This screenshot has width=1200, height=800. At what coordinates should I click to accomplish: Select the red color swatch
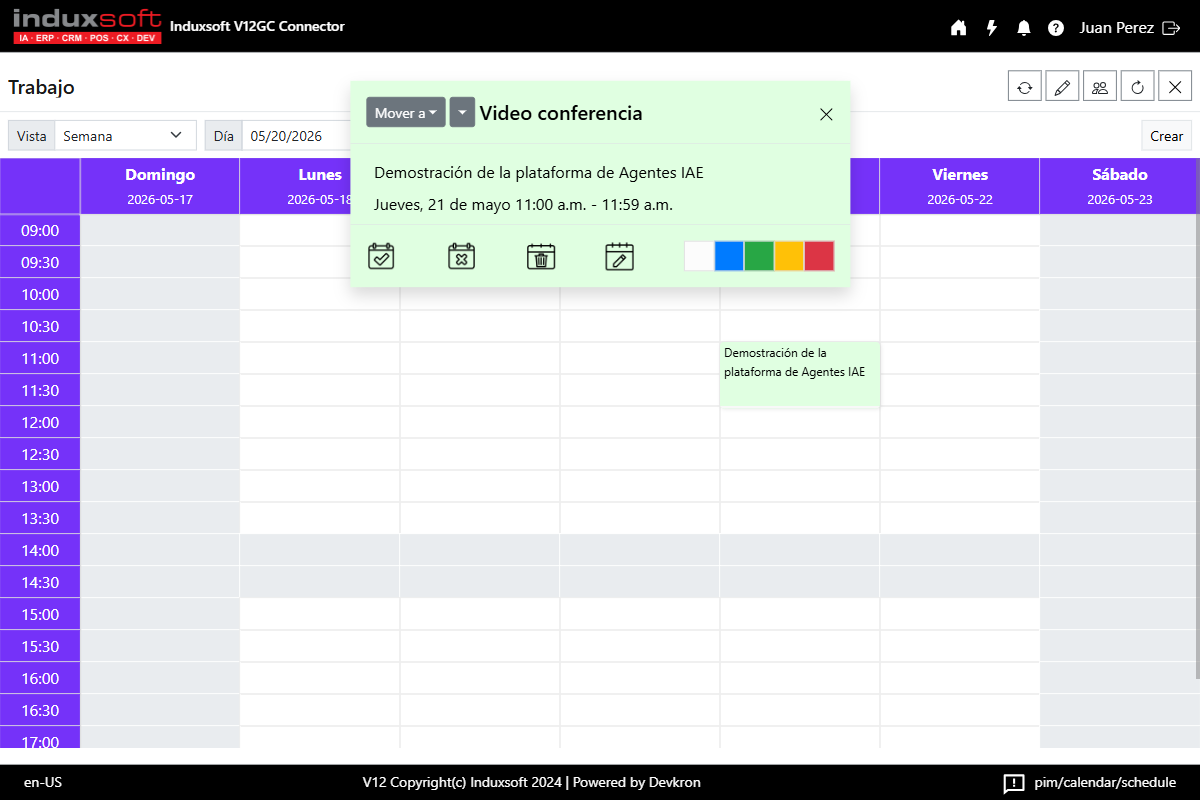pos(819,256)
